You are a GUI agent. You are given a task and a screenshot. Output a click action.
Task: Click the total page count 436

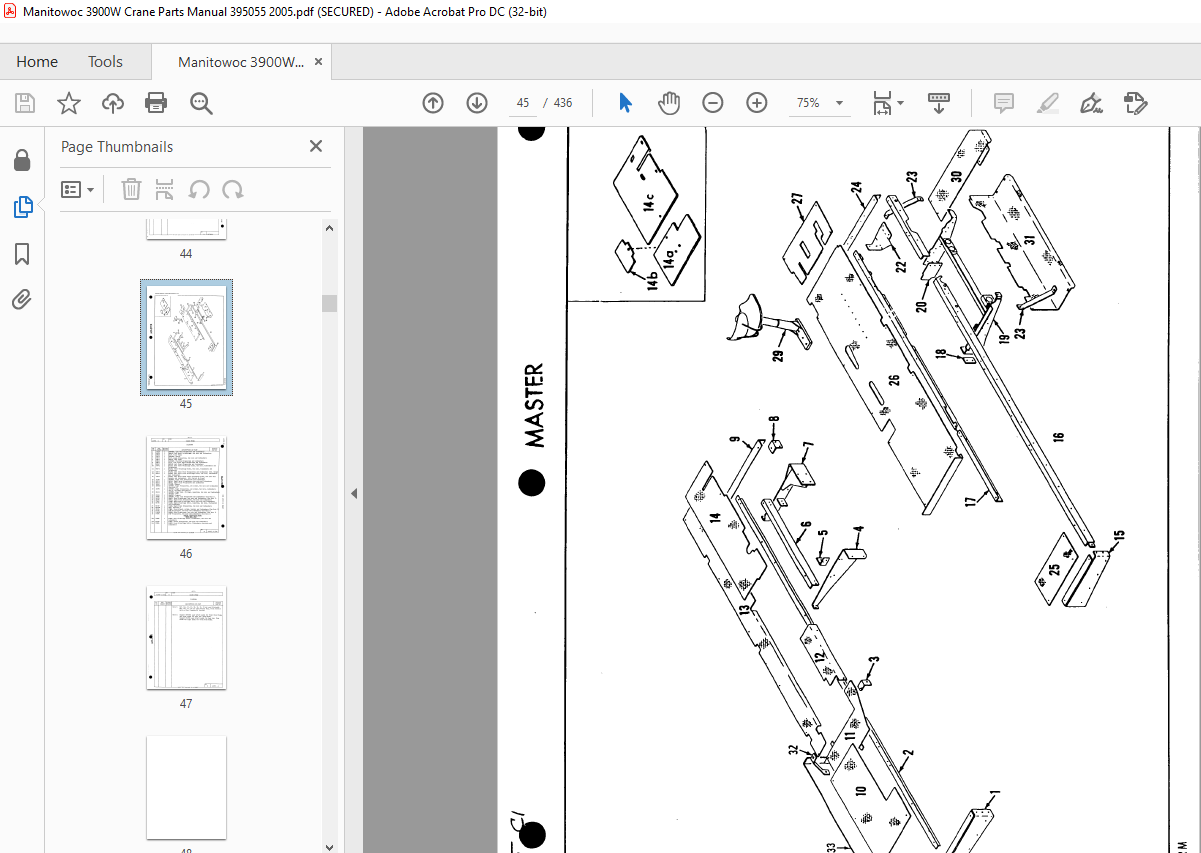coord(563,103)
